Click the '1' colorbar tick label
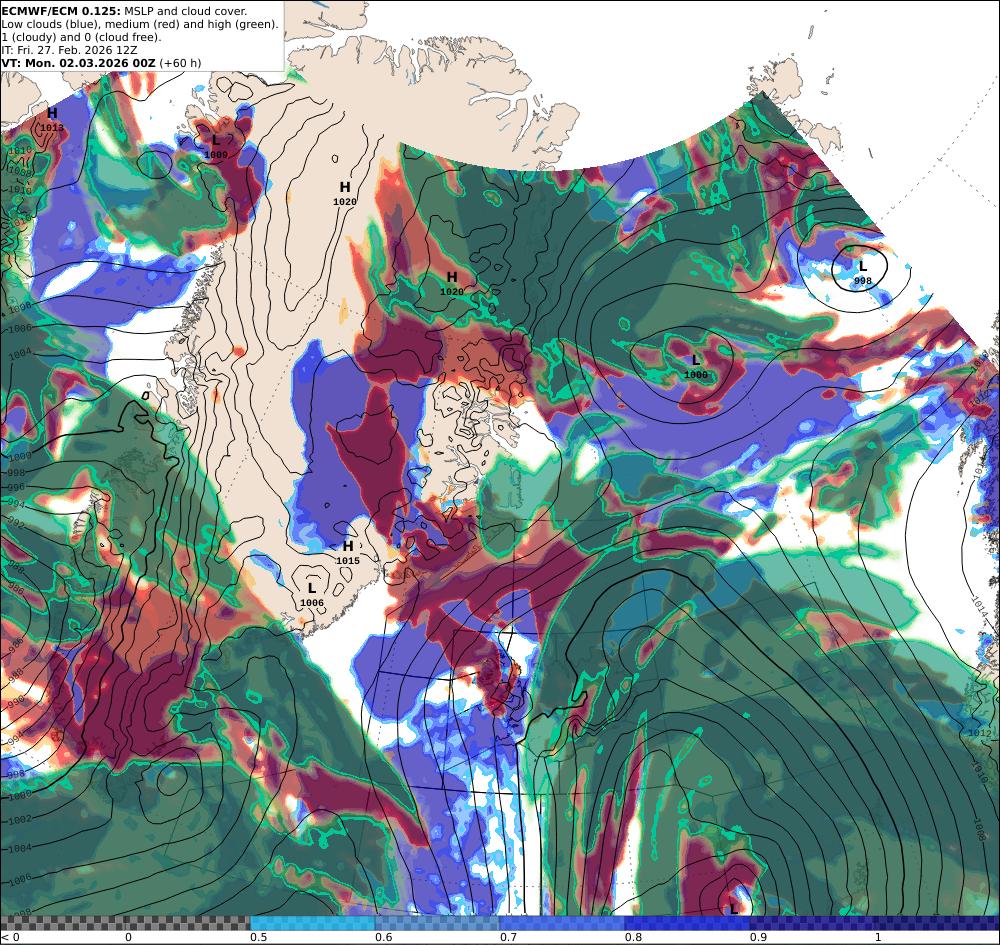1000x945 pixels. pos(878,937)
